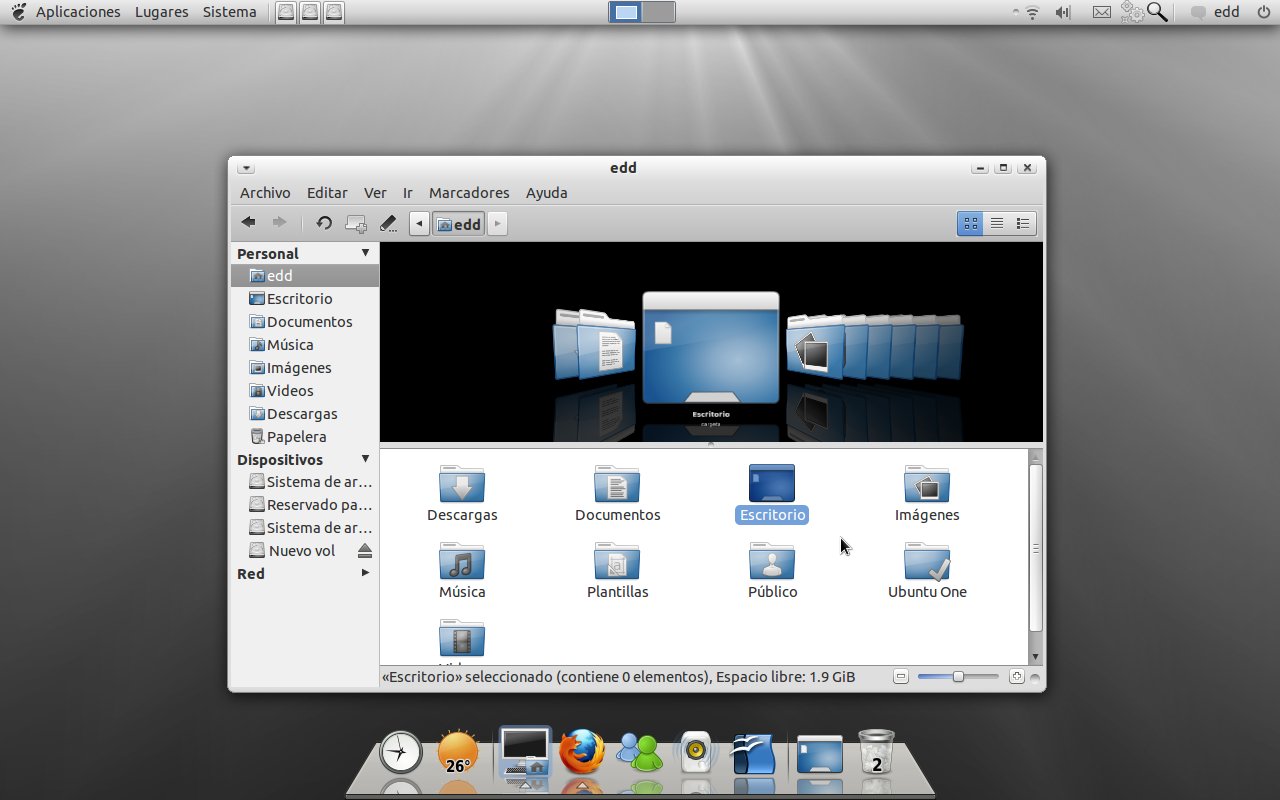Select the Ubuntu One folder icon

point(927,561)
